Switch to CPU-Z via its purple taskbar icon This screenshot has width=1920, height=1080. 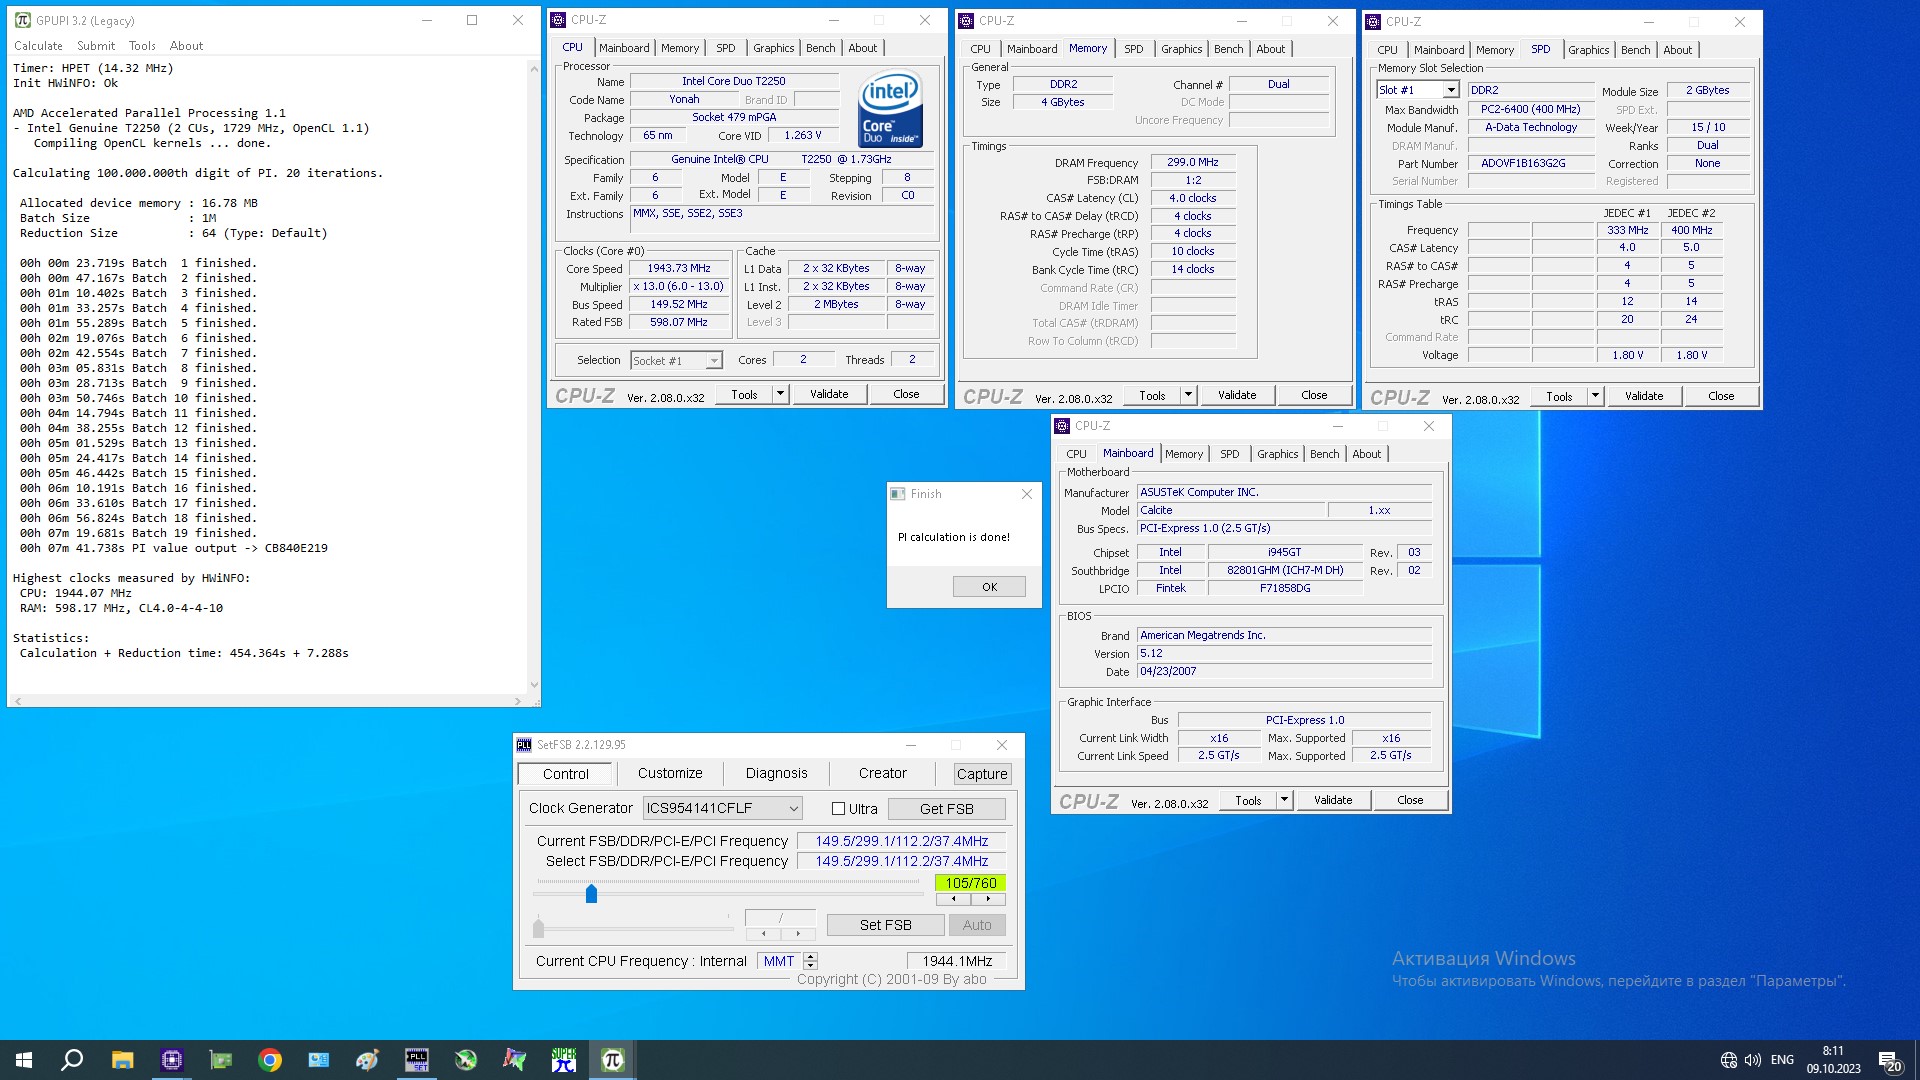(171, 1060)
